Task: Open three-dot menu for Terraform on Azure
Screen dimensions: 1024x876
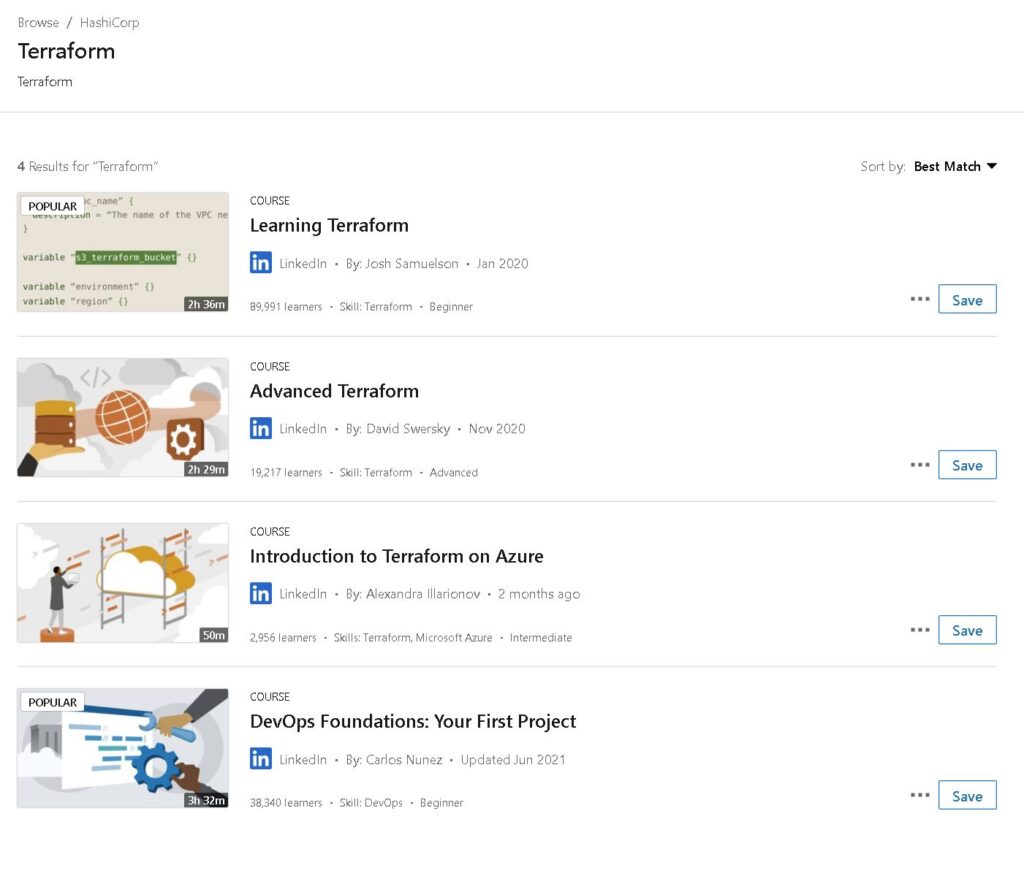Action: [x=920, y=630]
